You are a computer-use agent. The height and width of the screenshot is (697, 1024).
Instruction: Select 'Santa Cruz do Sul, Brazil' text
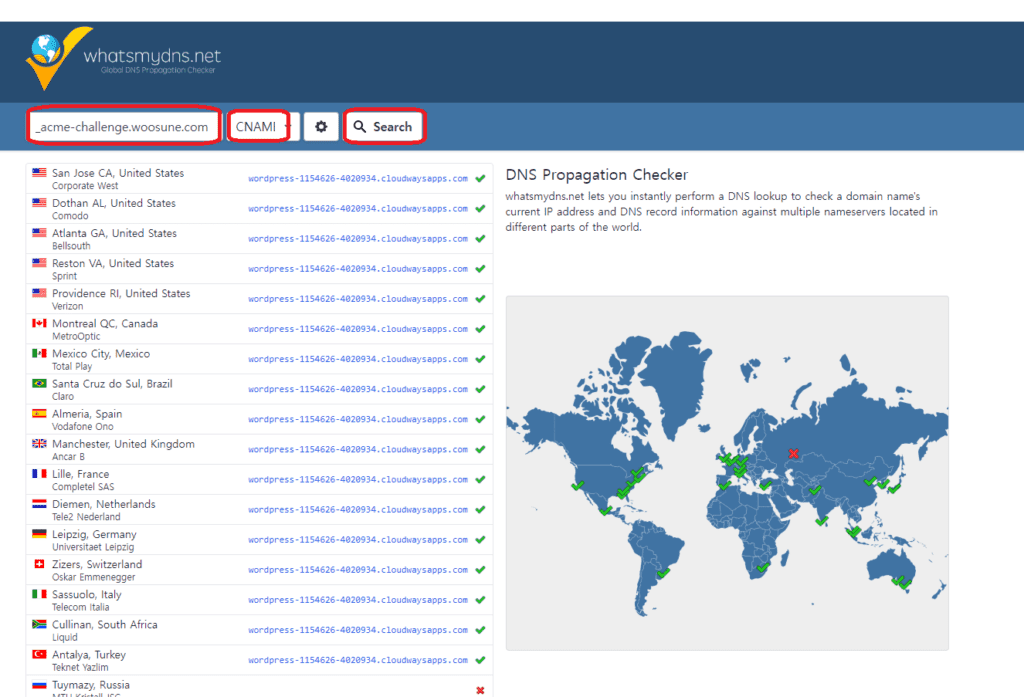[x=112, y=383]
